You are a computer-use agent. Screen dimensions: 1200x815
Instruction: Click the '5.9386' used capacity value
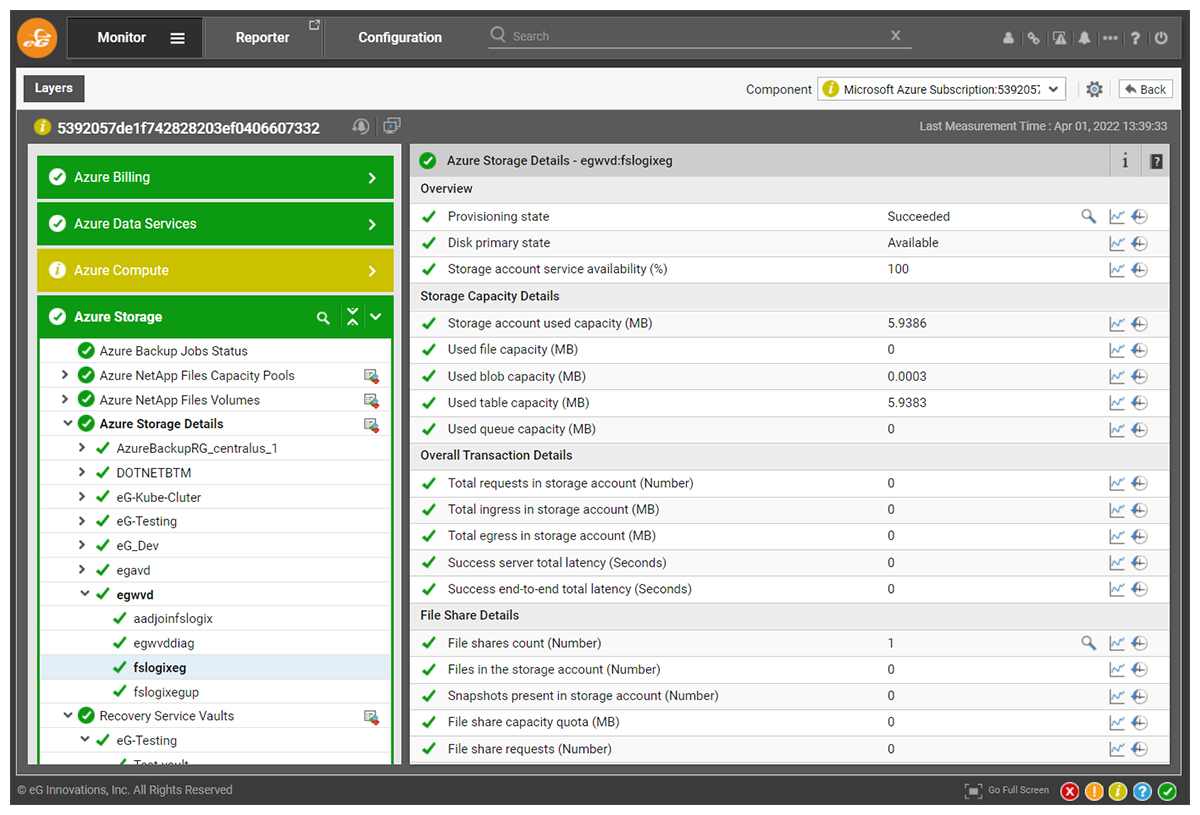point(907,323)
